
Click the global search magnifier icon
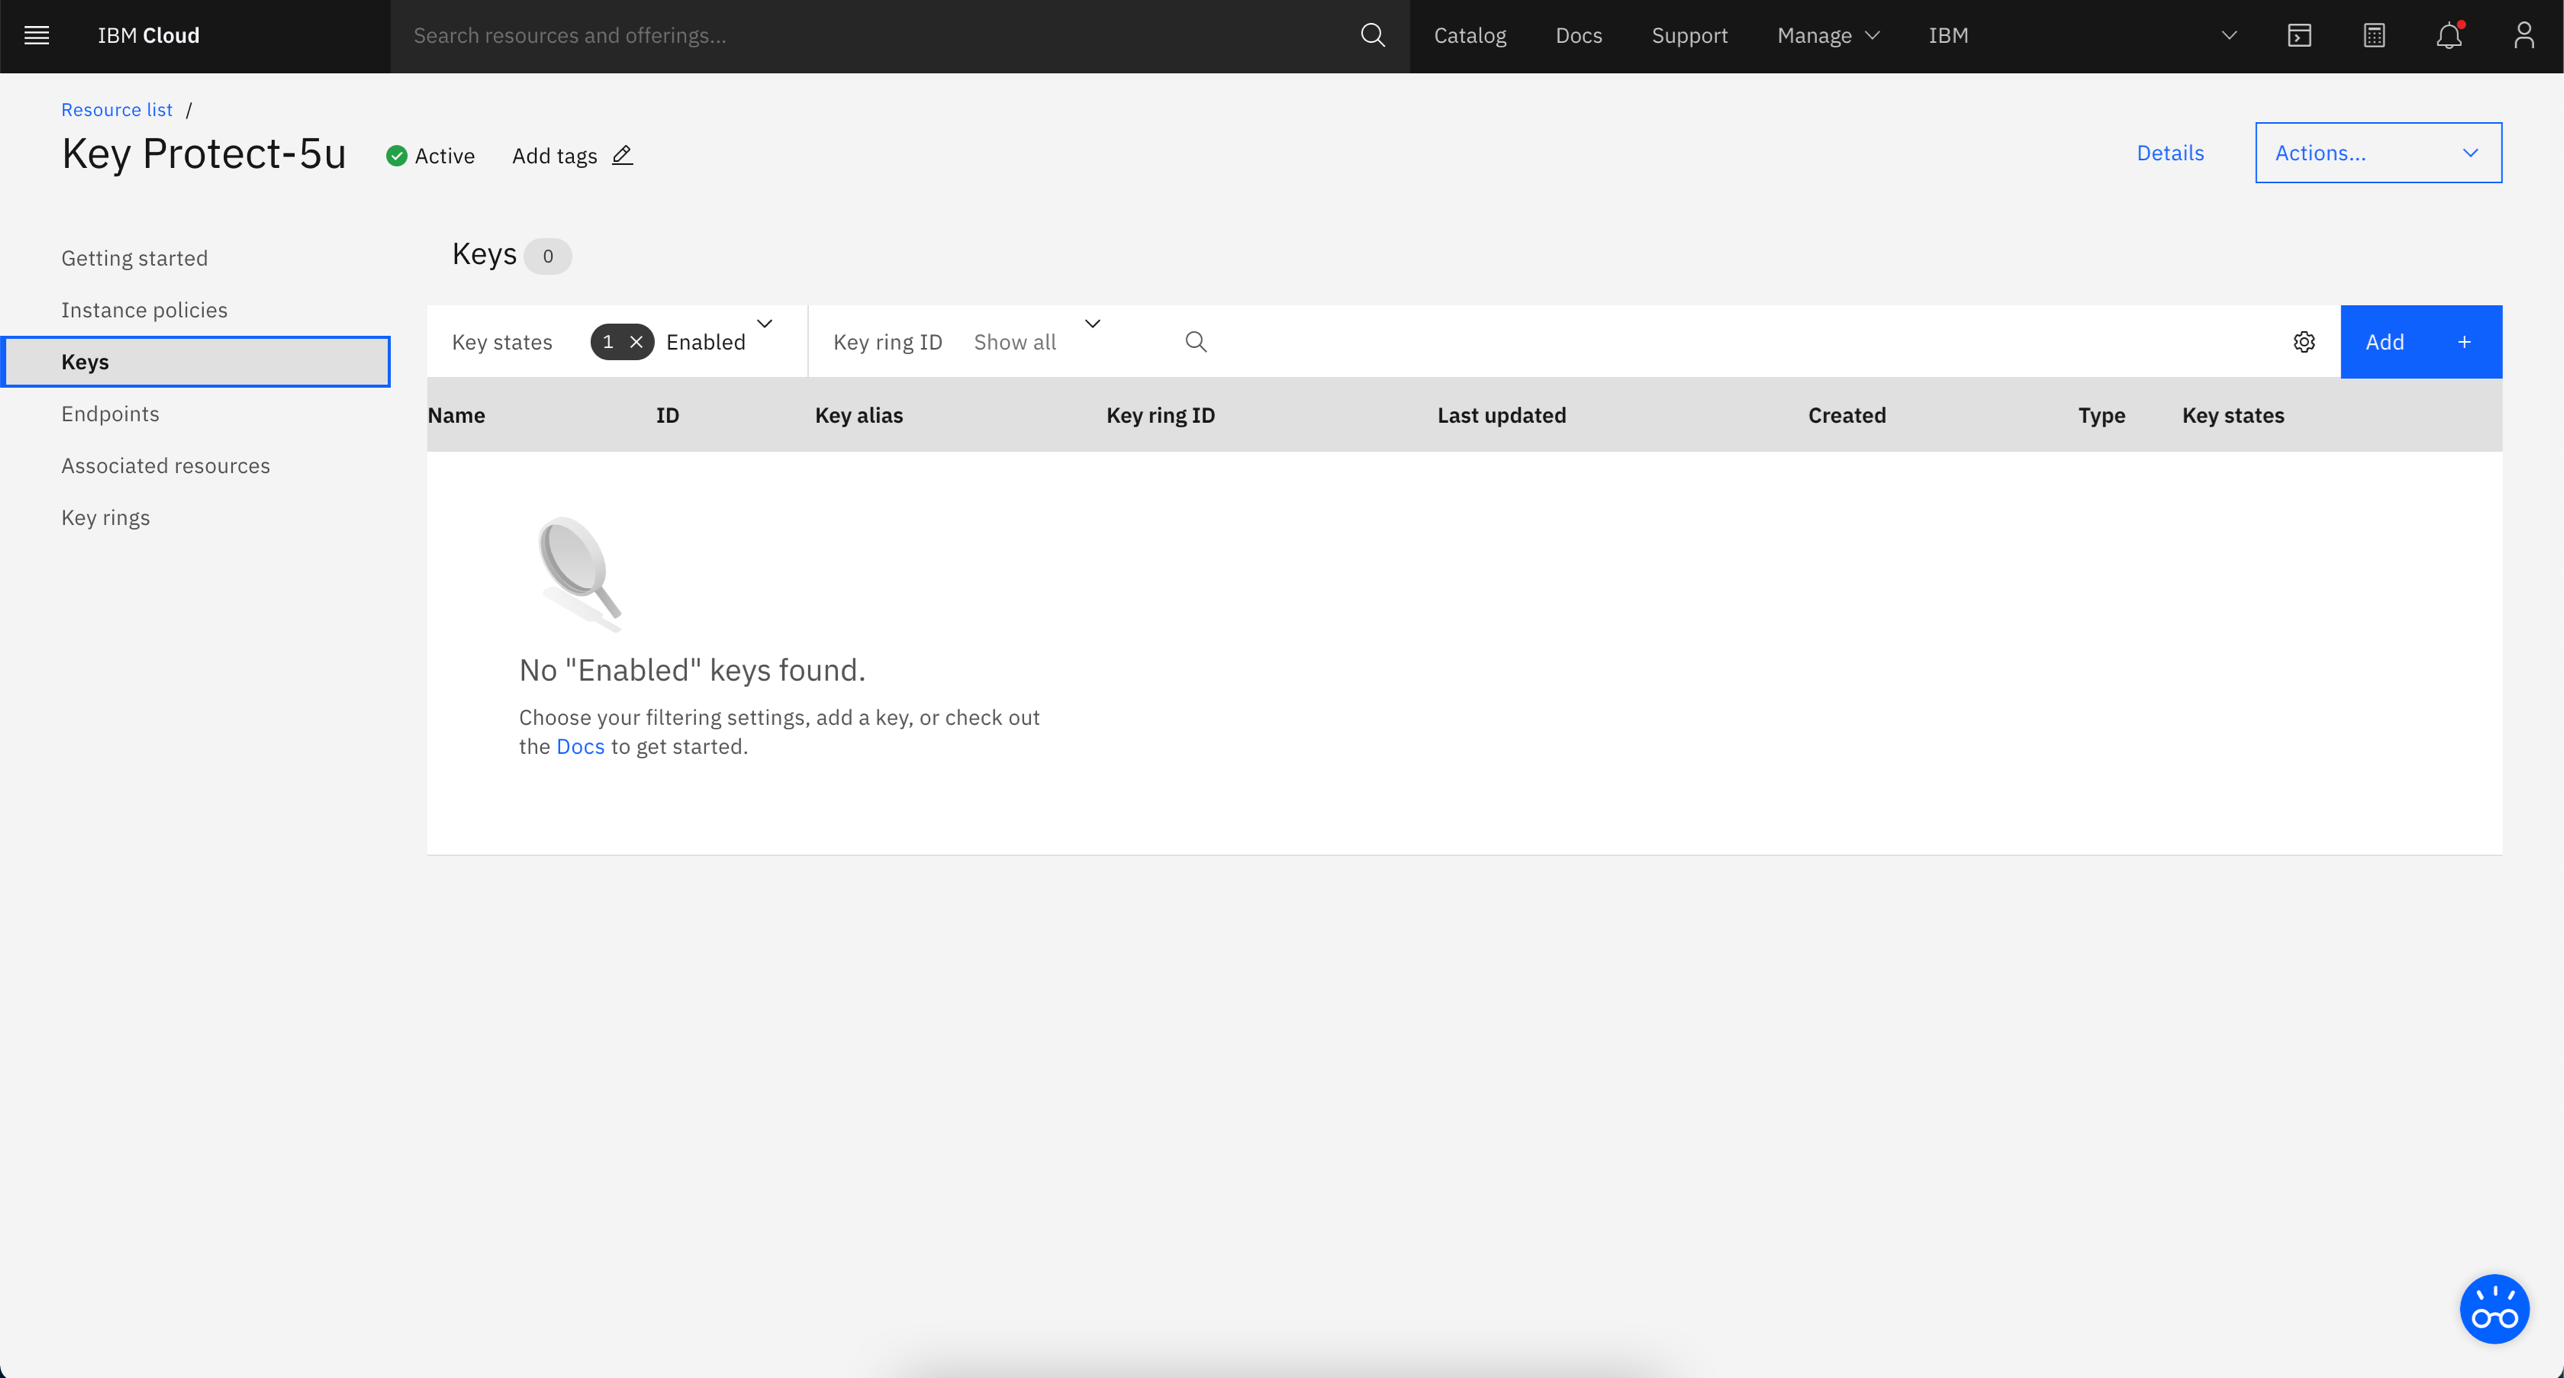coord(1373,36)
